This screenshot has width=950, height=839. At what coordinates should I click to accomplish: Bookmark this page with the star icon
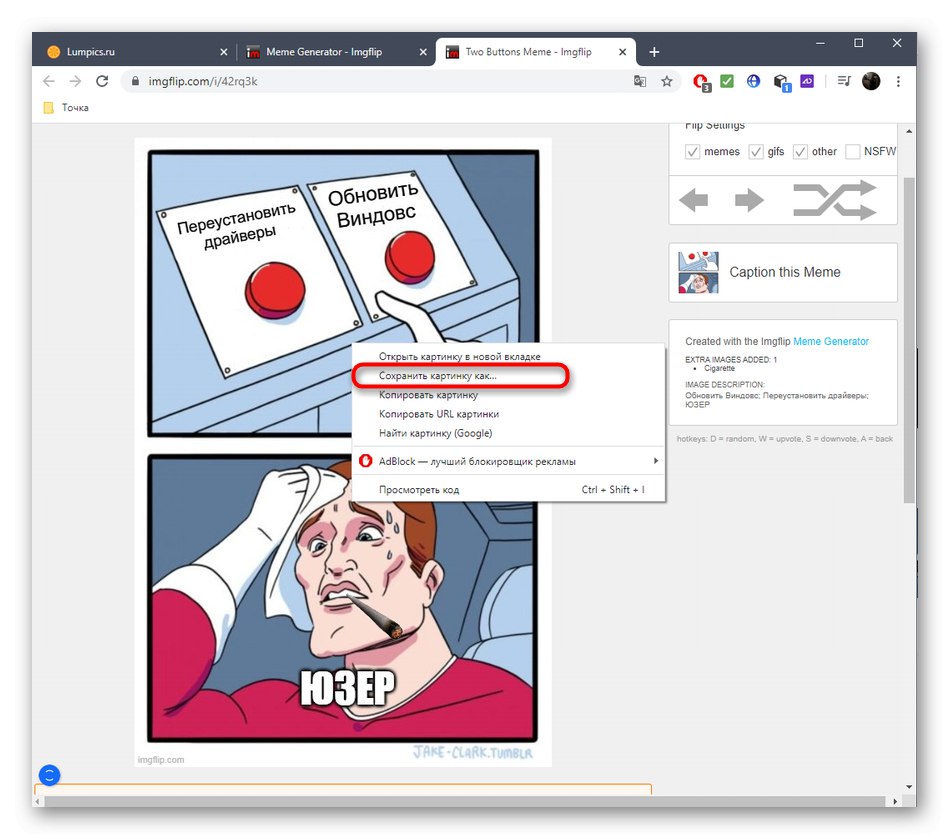pos(667,81)
